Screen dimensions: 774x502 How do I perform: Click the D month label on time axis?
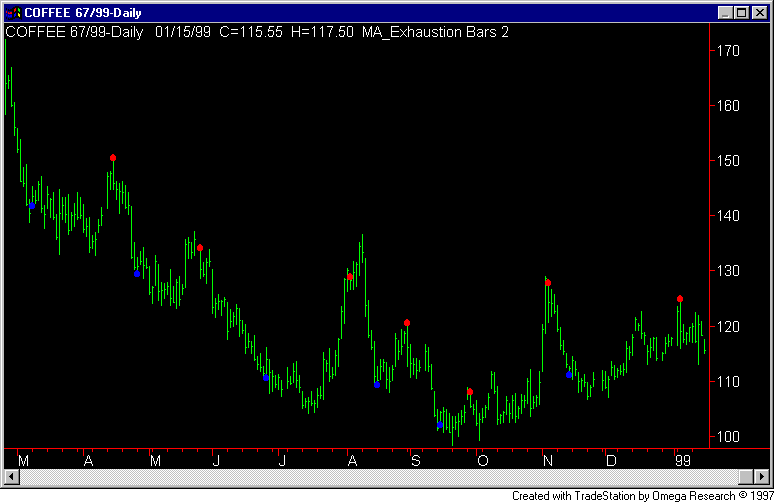click(611, 461)
